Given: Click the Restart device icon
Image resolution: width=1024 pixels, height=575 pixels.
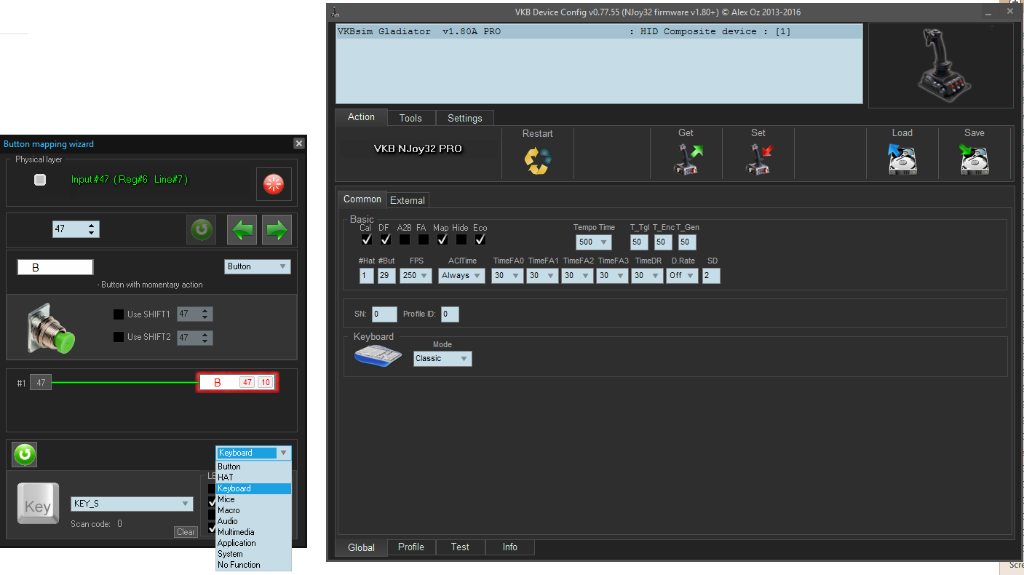Looking at the screenshot, I should (537, 160).
